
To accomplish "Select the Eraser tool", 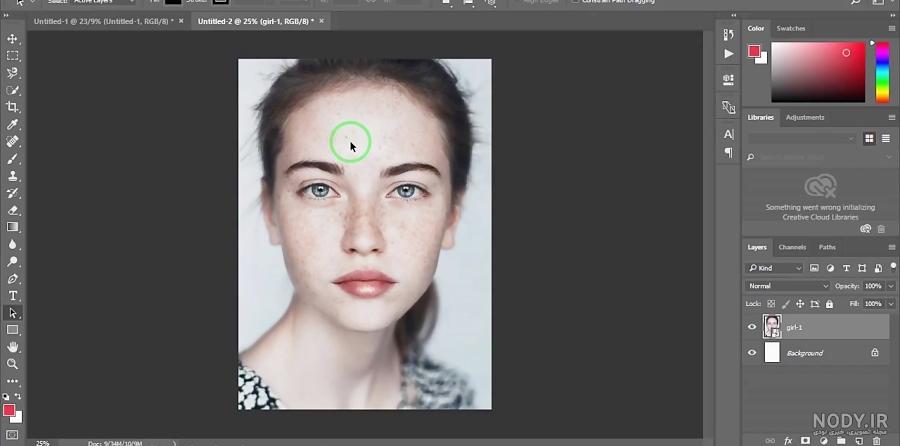I will click(12, 210).
